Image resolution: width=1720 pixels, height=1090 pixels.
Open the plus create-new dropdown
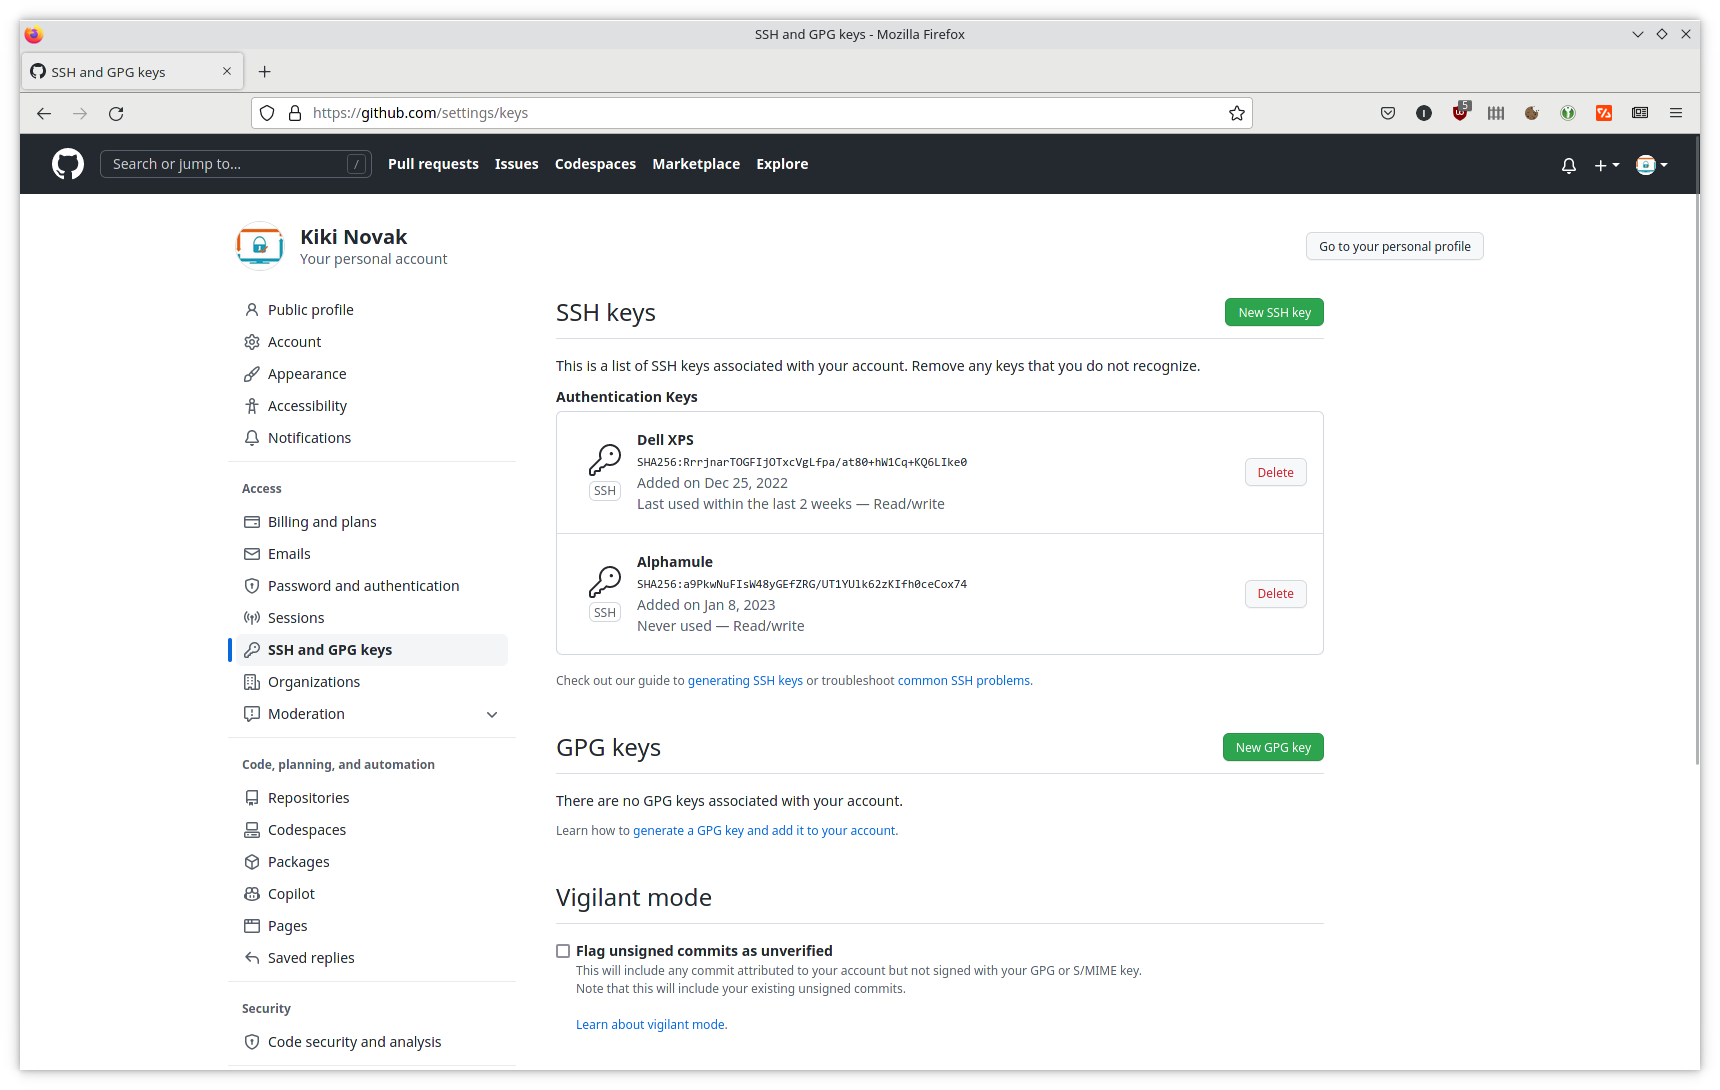pos(1606,165)
